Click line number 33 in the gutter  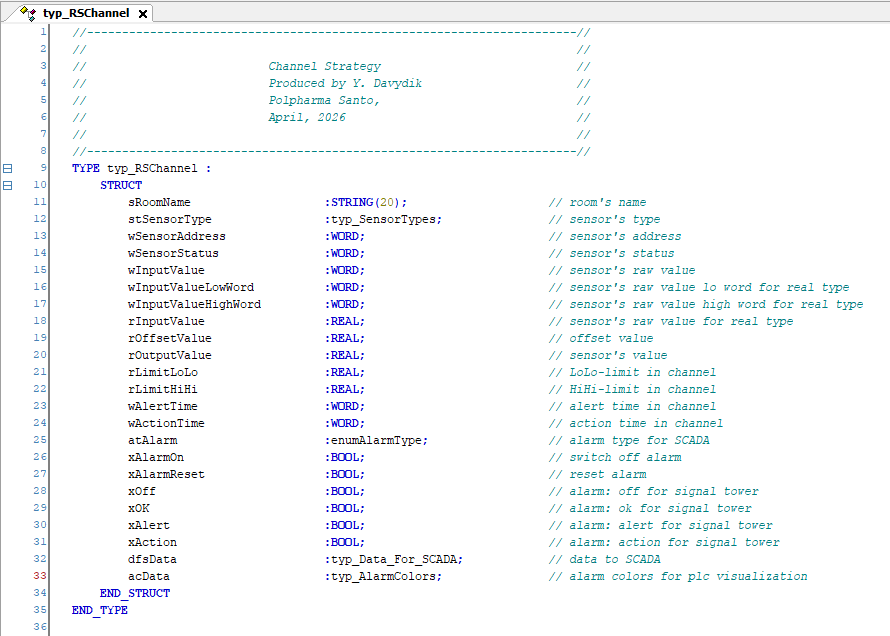[x=40, y=576]
